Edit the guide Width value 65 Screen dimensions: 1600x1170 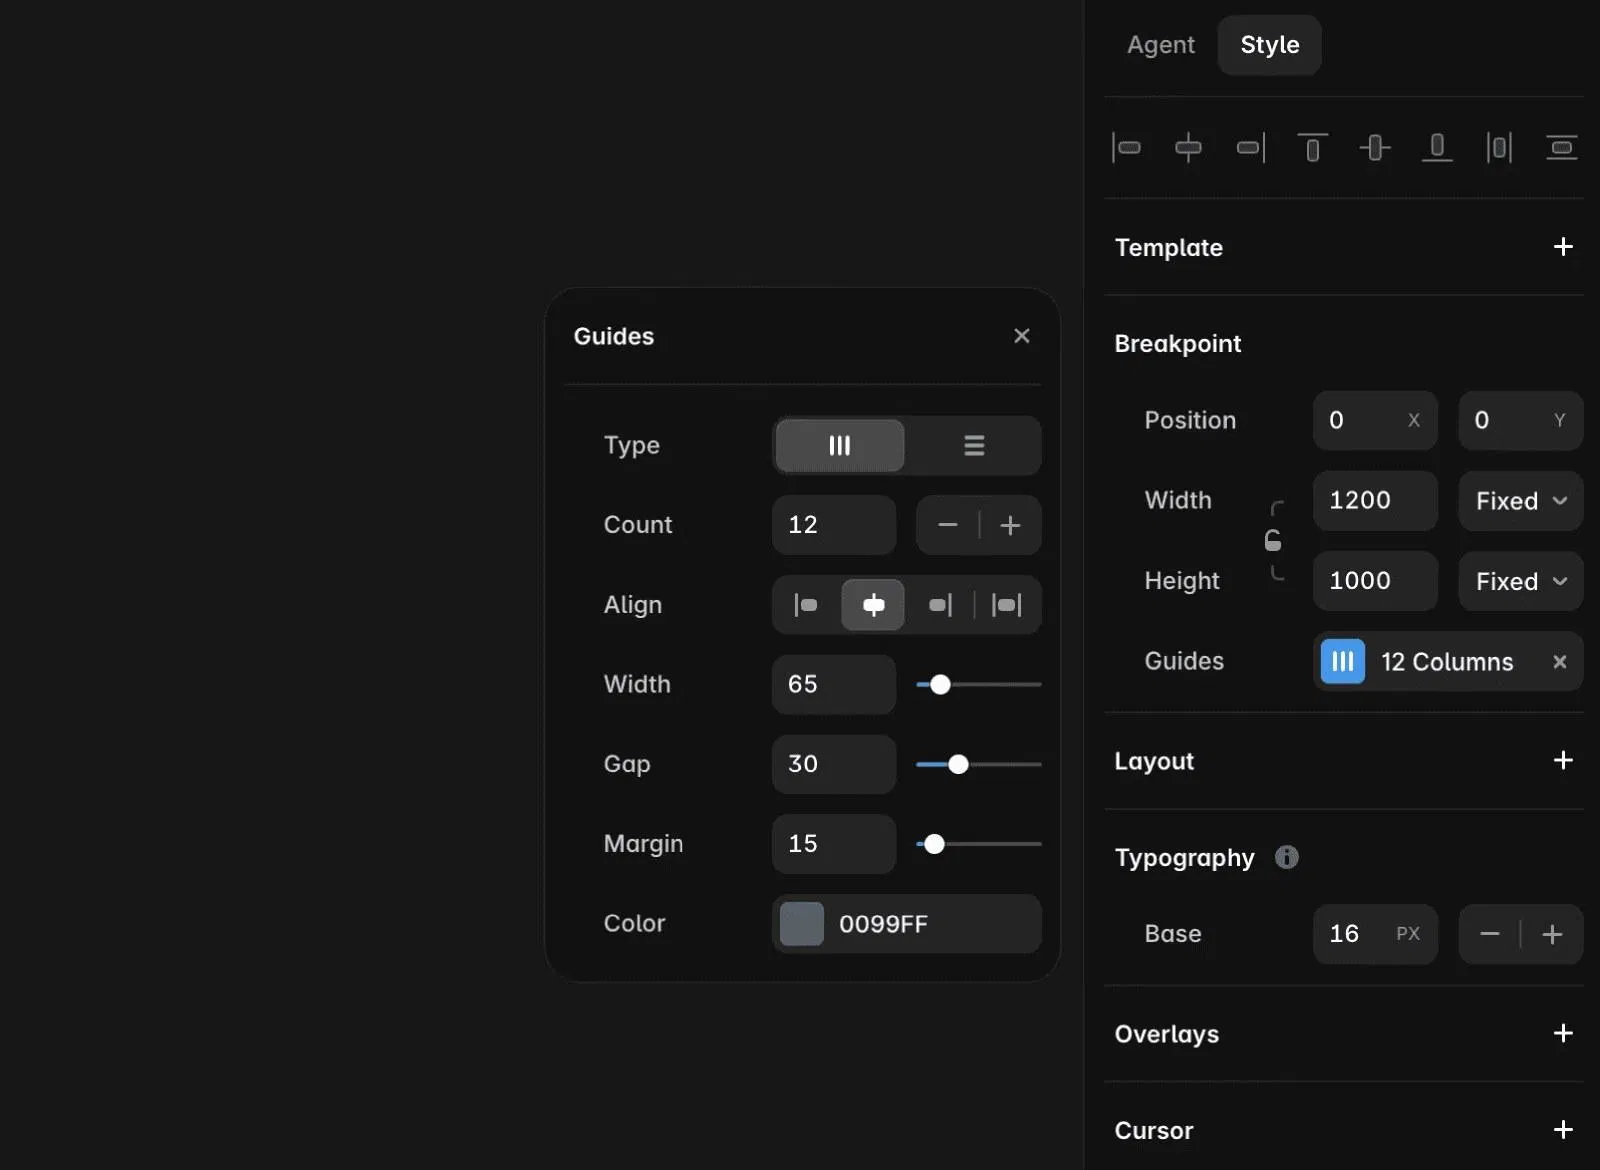tap(834, 685)
